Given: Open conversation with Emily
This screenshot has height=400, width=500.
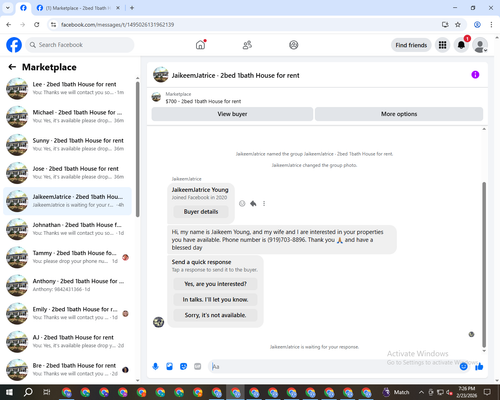Looking at the screenshot, I should click(x=67, y=313).
